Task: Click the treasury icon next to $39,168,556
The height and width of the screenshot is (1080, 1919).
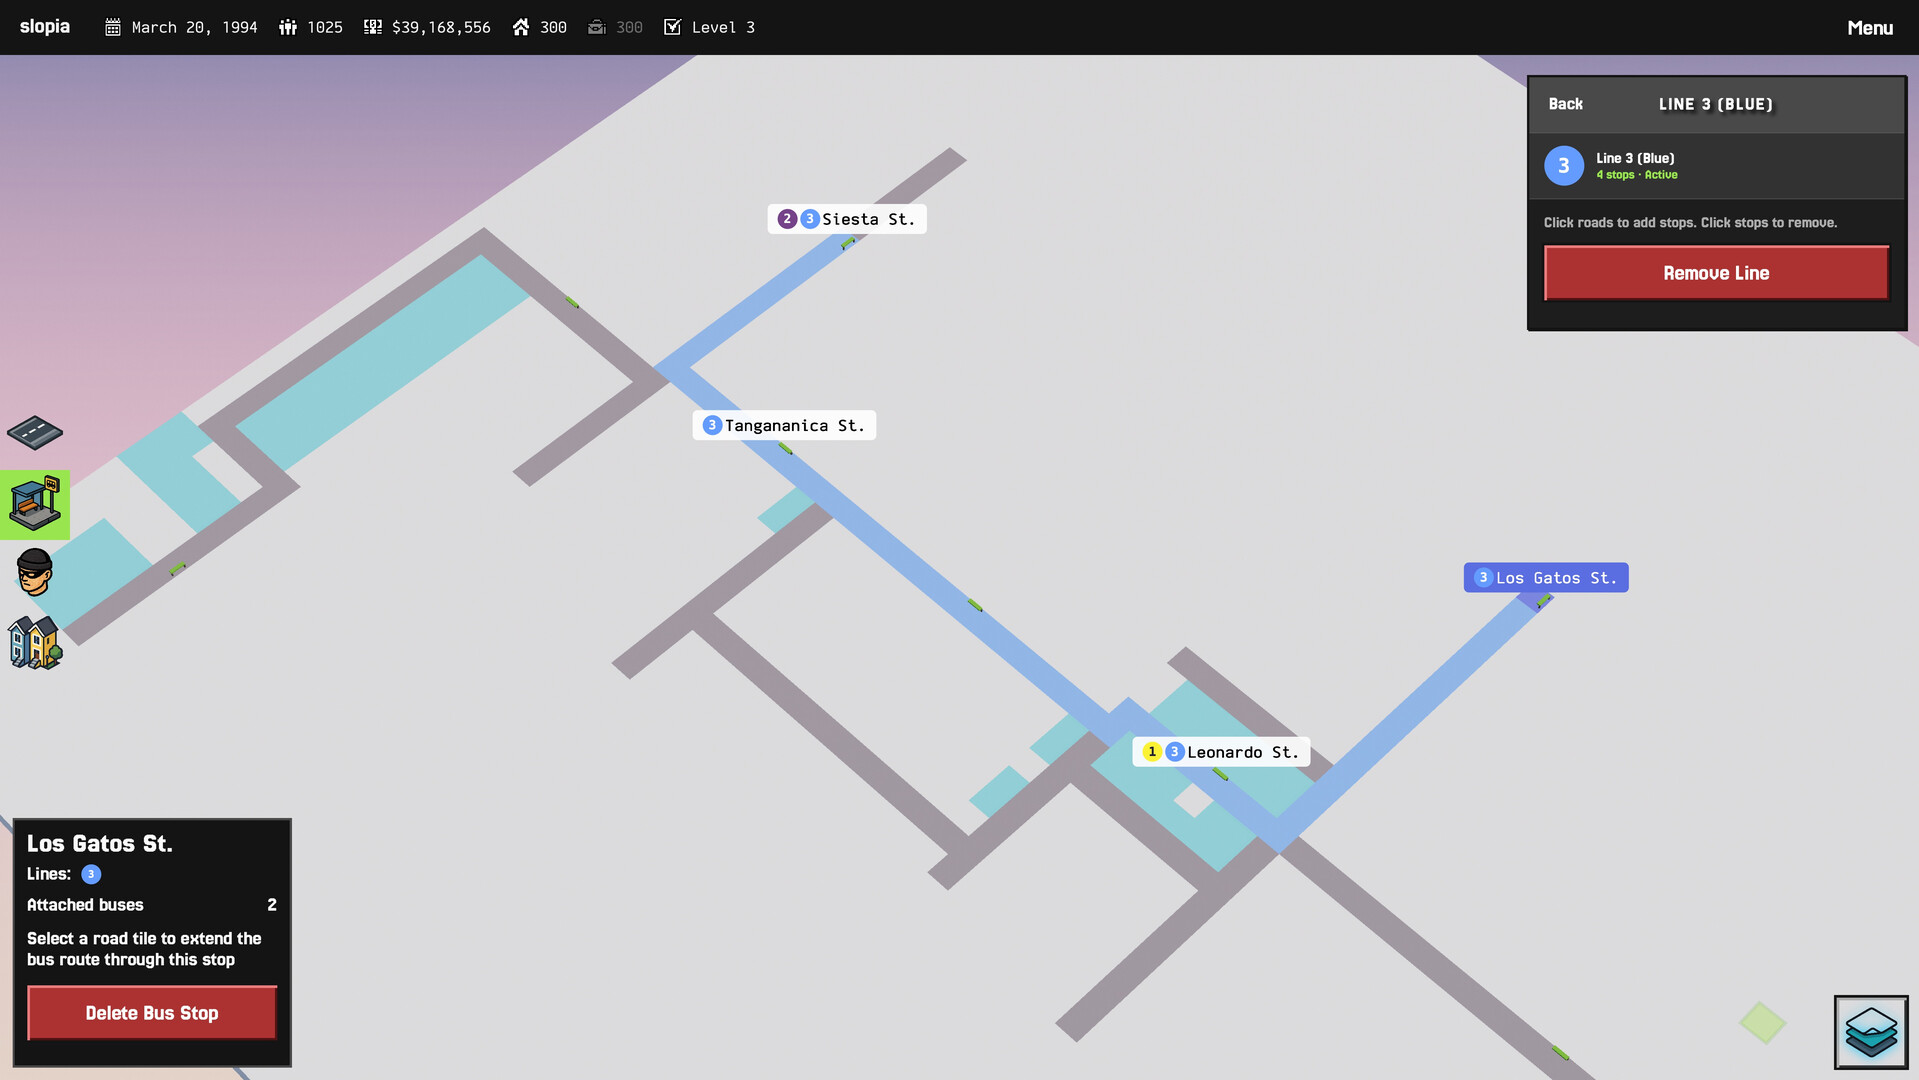Action: click(x=373, y=27)
